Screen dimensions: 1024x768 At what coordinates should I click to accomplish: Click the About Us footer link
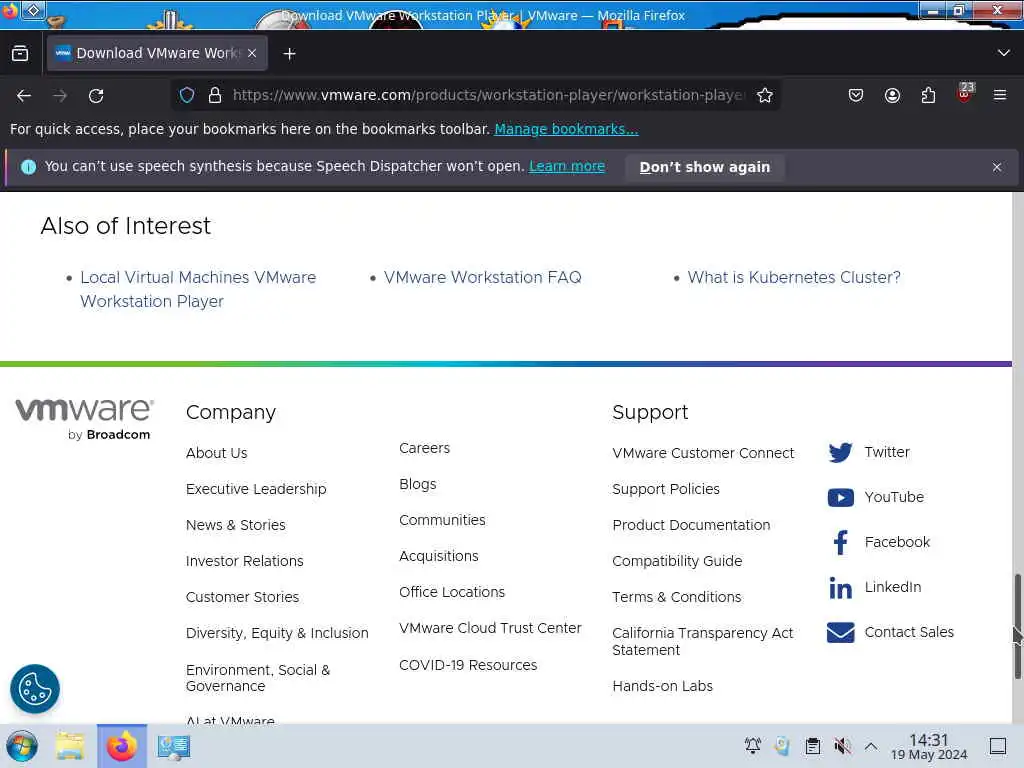(217, 453)
